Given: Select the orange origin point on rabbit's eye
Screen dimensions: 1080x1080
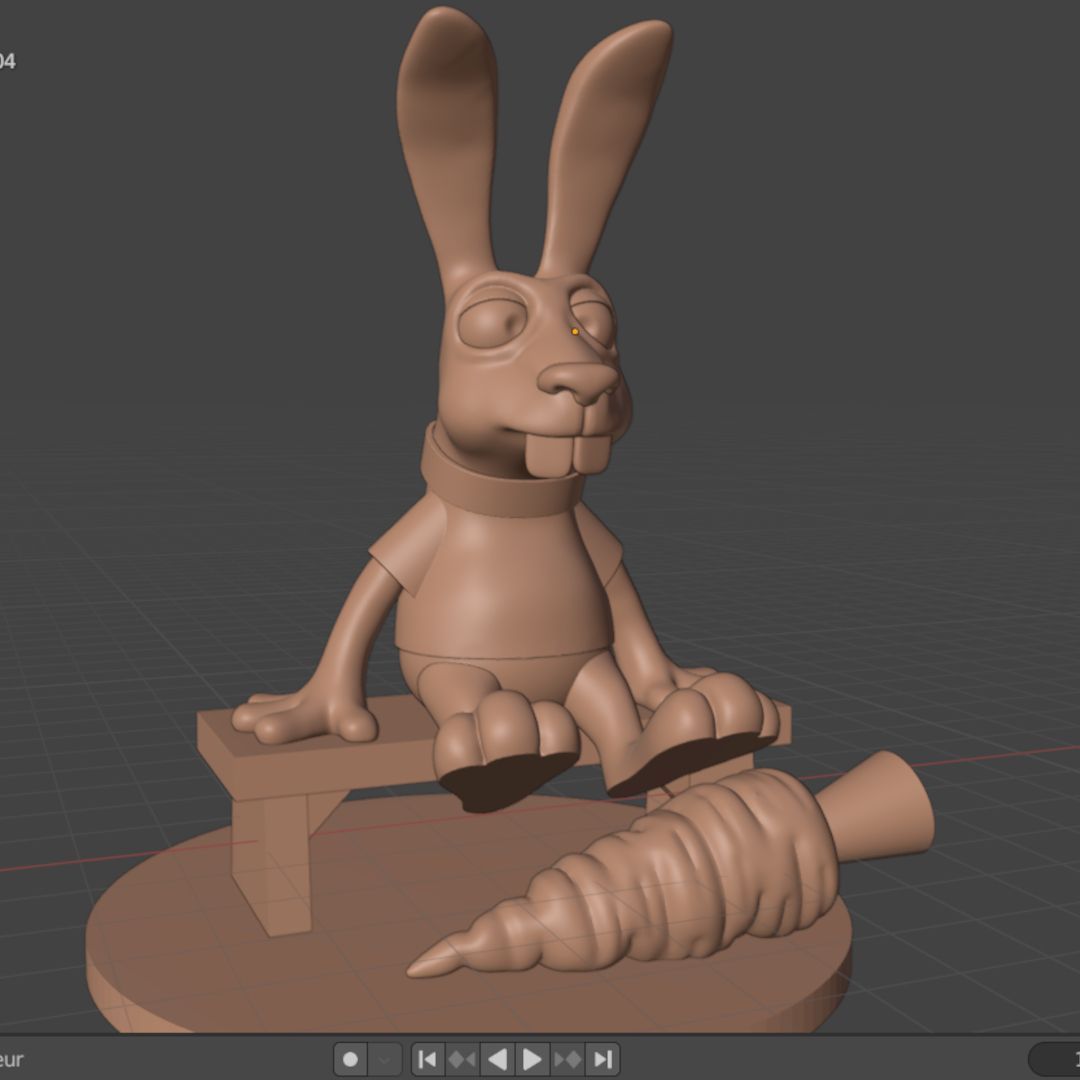Looking at the screenshot, I should (575, 331).
